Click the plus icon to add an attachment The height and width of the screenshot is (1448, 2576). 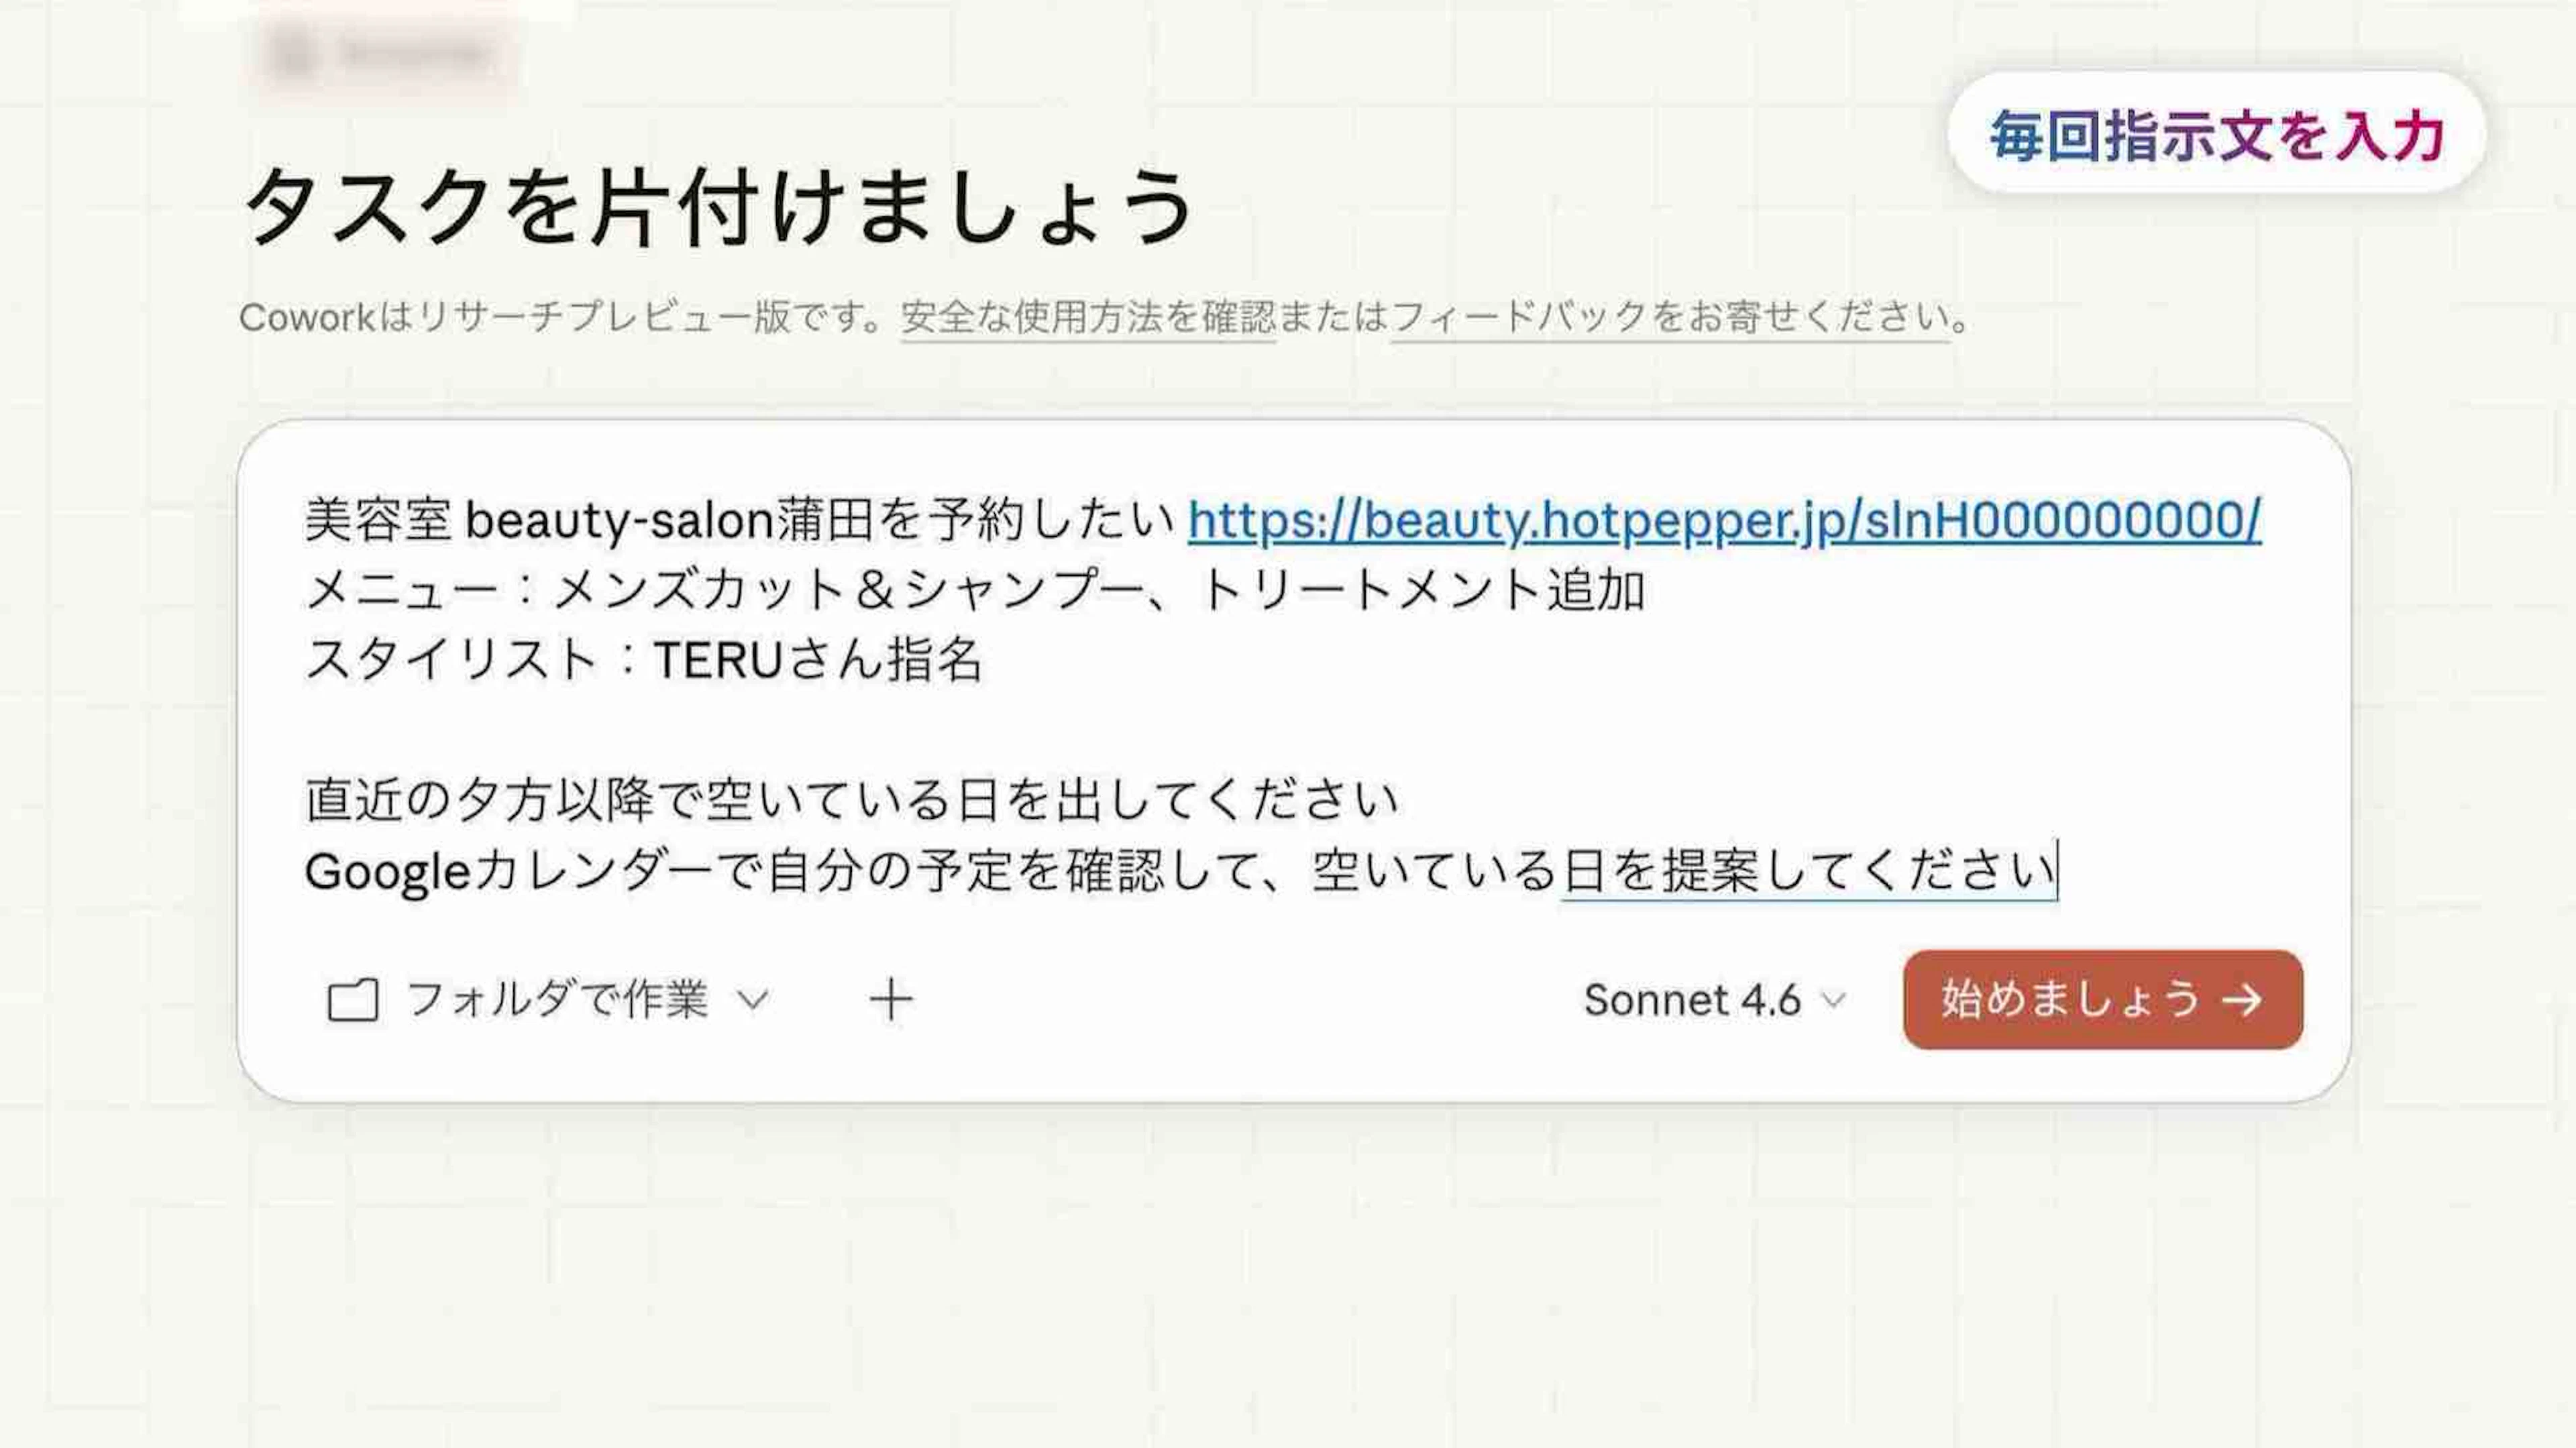coord(890,1000)
